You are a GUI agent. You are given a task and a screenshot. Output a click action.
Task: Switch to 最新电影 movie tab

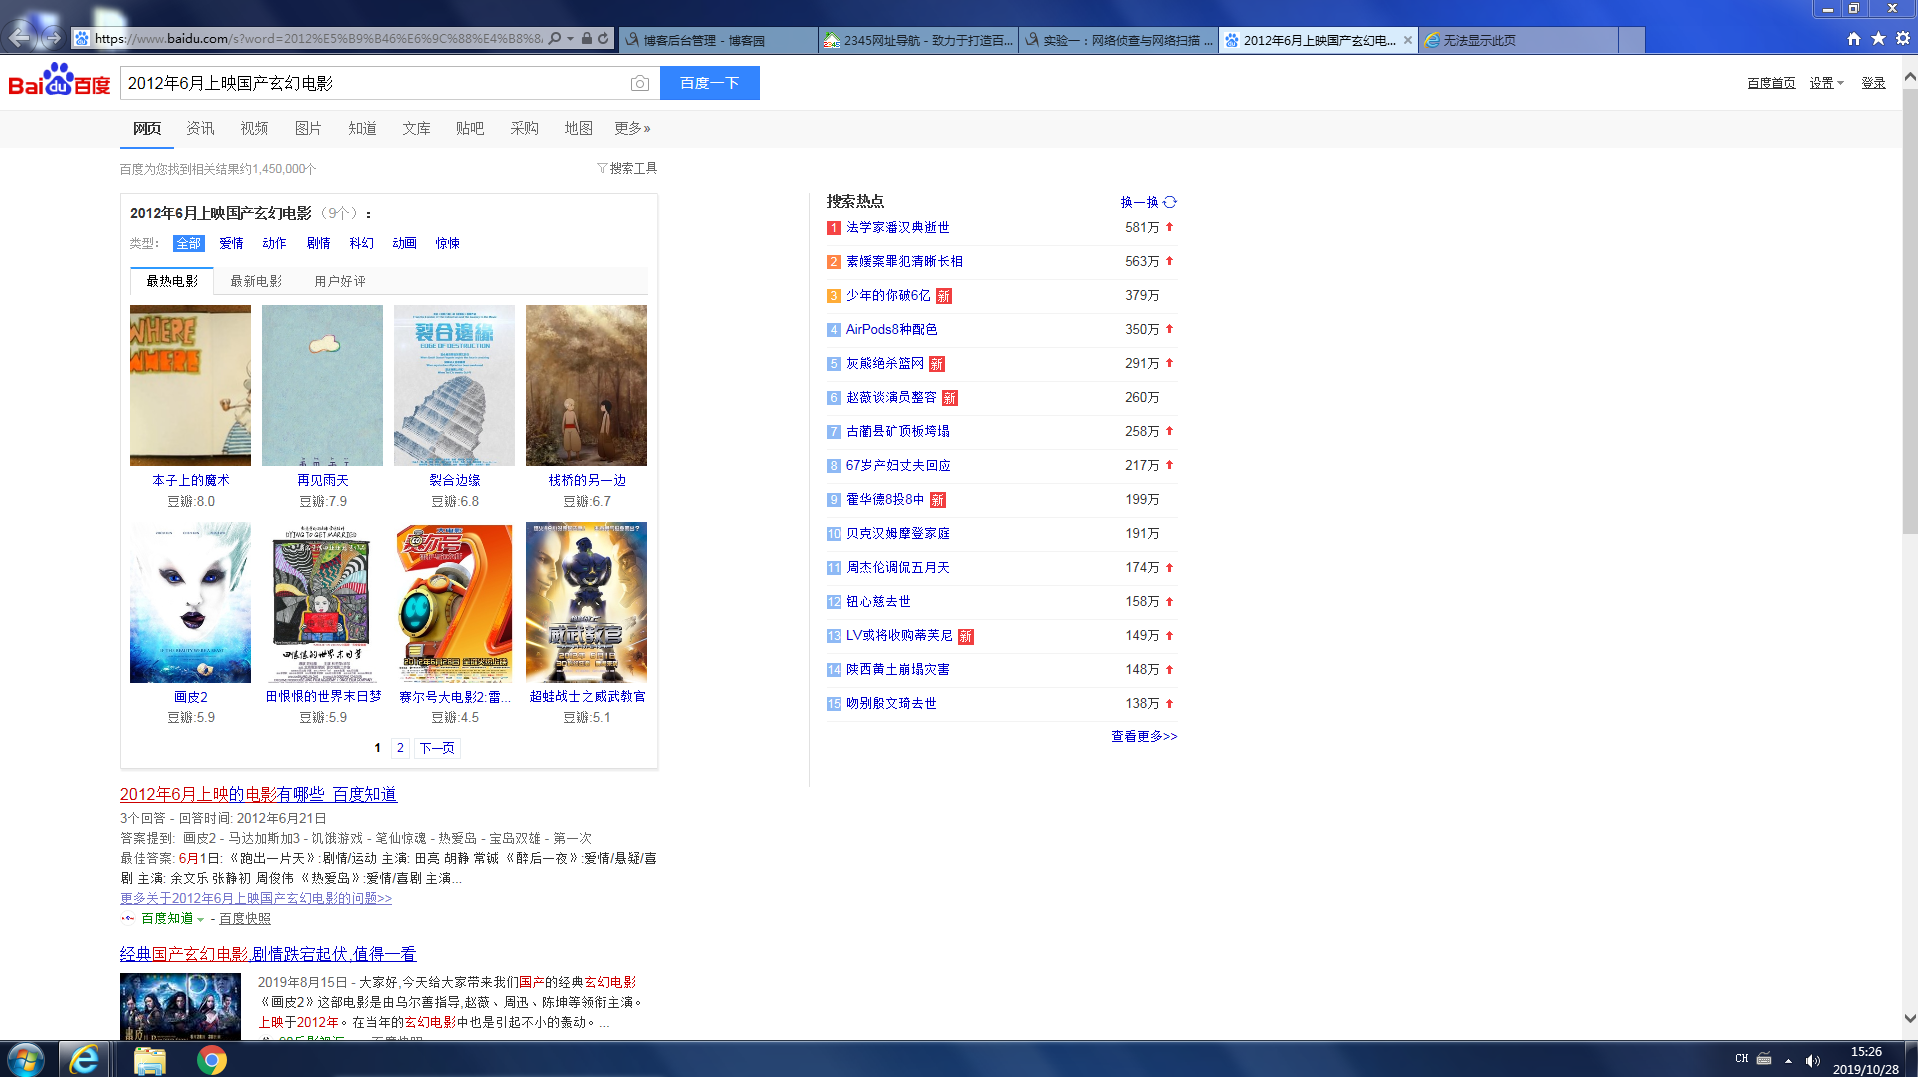tap(256, 281)
